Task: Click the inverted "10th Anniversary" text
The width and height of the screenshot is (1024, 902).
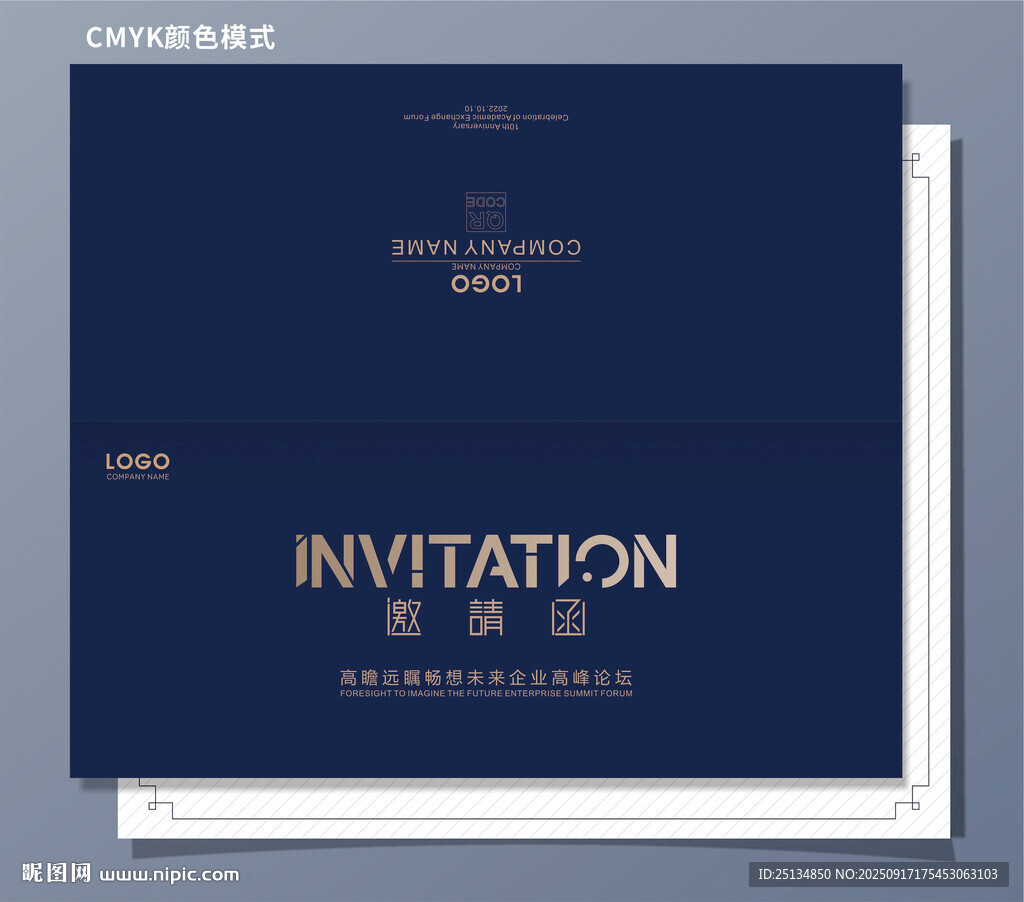Action: (x=487, y=127)
